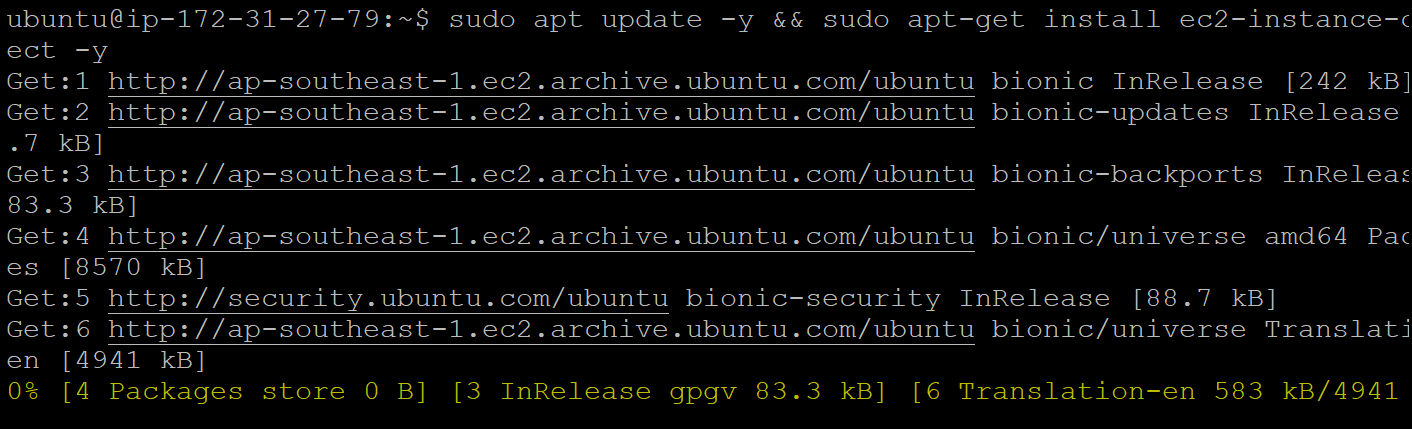1412x429 pixels.
Task: Click the 0% progress indicator
Action: 23,392
